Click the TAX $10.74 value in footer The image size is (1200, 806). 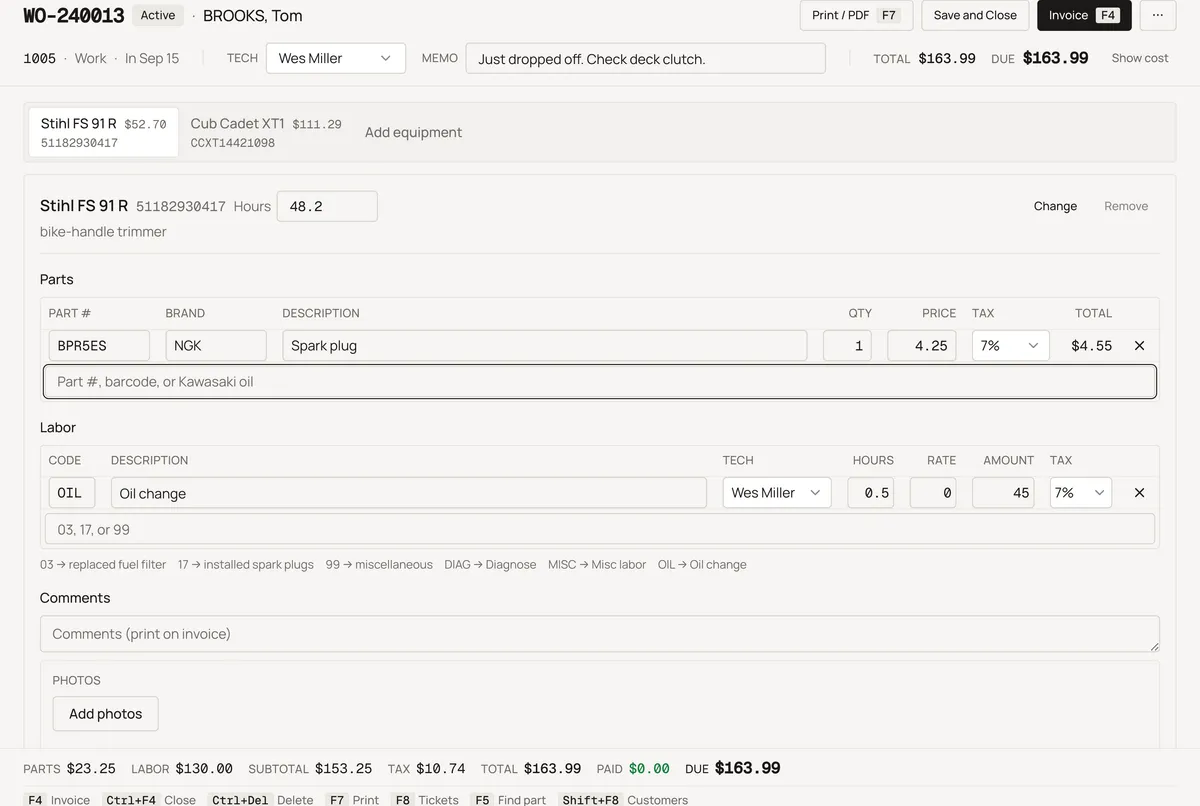coord(440,769)
